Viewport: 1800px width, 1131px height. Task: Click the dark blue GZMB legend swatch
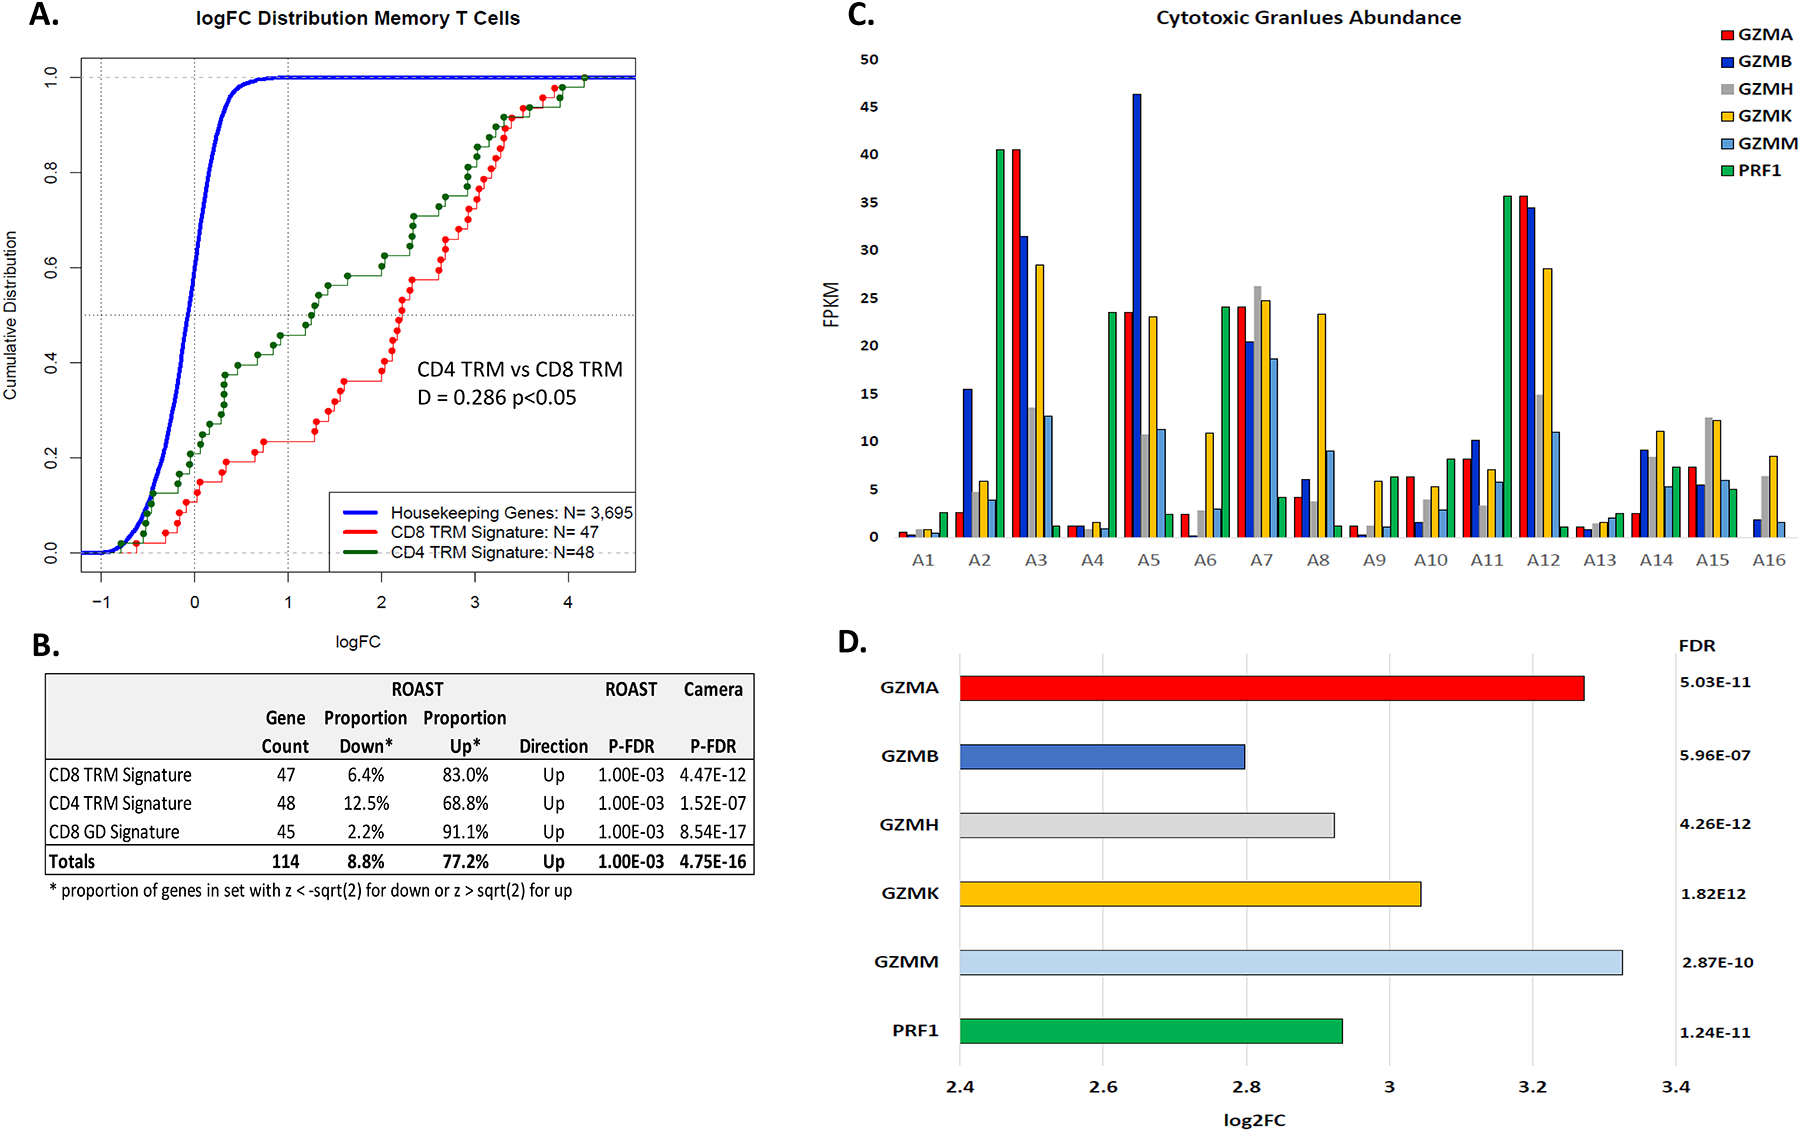(x=1727, y=62)
